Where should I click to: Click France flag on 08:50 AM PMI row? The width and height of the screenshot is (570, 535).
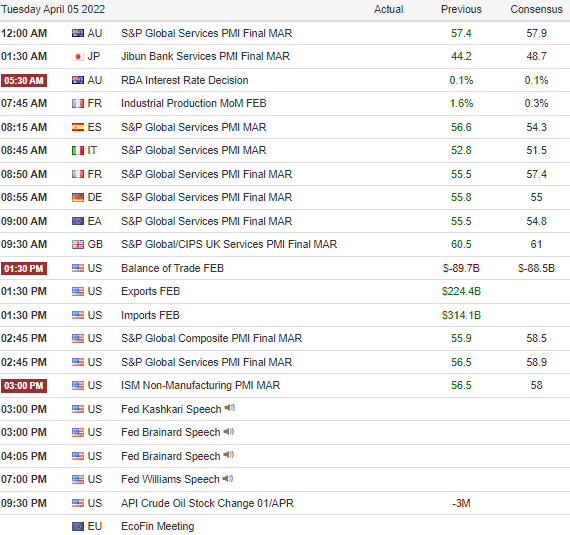click(78, 174)
